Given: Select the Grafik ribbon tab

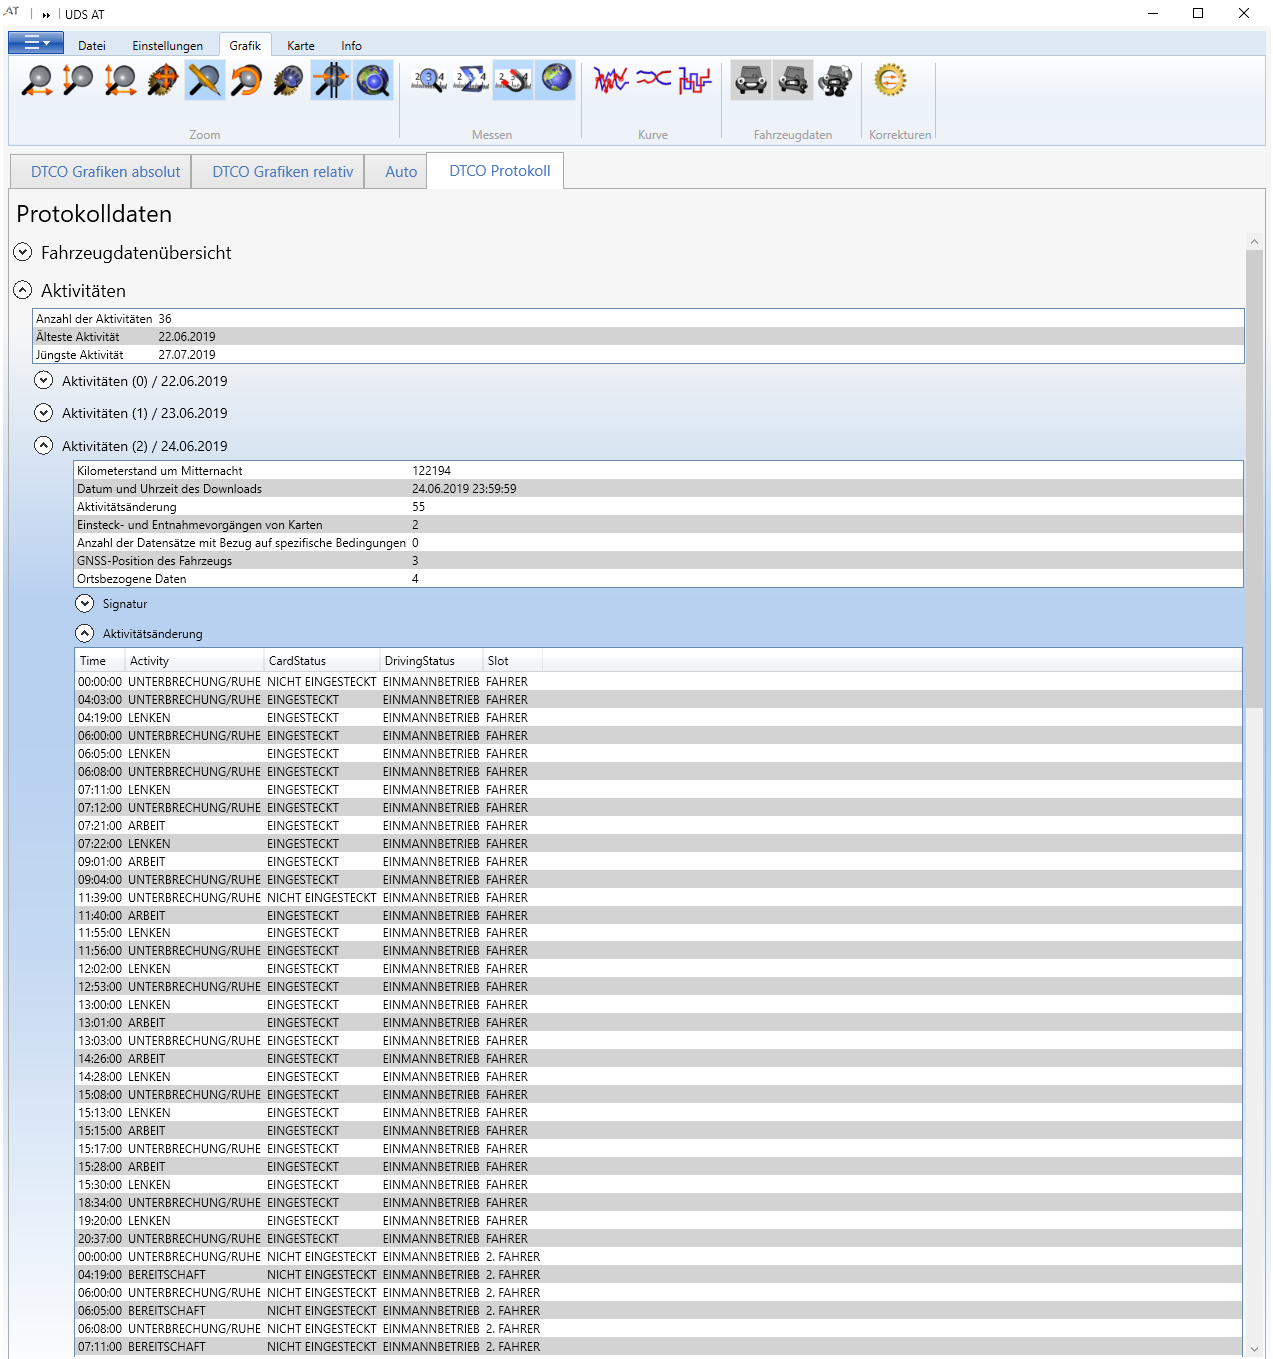Looking at the screenshot, I should tap(245, 45).
